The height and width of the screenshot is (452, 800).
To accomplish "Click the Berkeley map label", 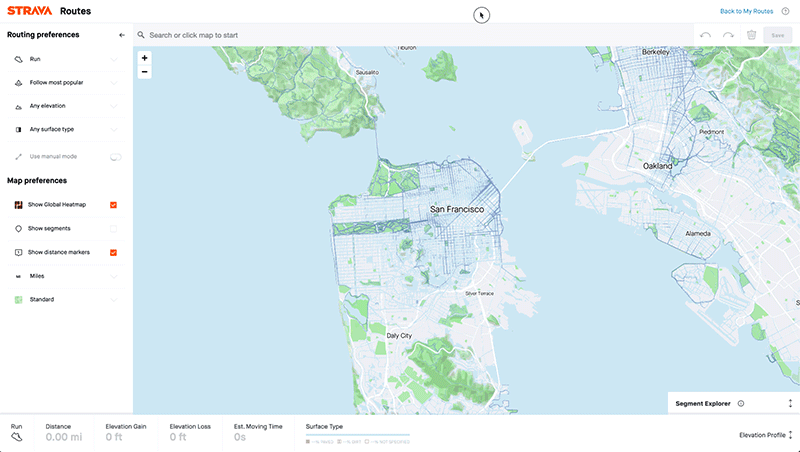I will tap(656, 52).
